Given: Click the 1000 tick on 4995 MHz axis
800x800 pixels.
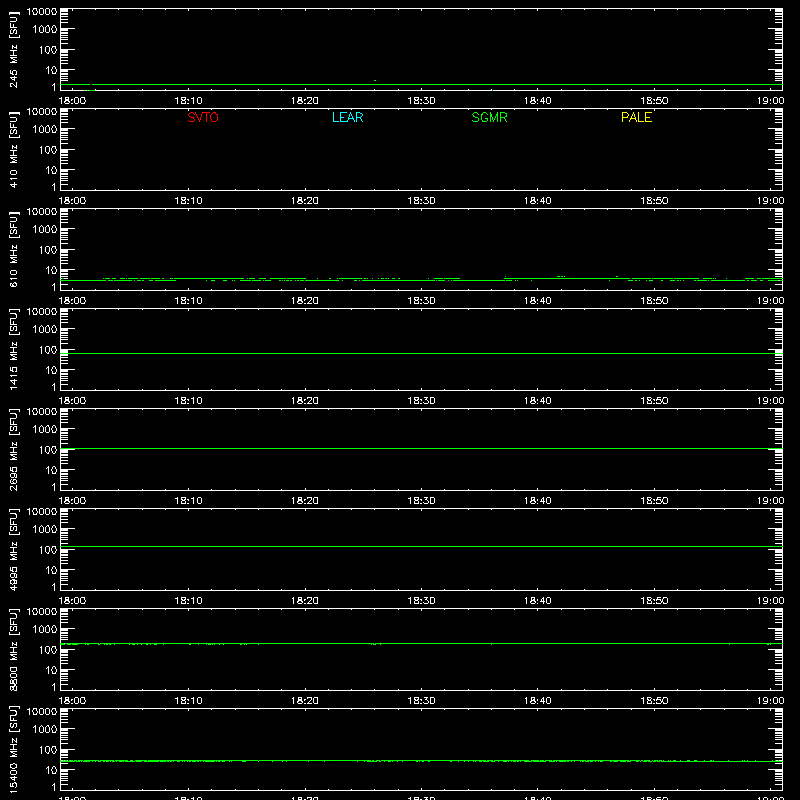Looking at the screenshot, I should click(45, 530).
